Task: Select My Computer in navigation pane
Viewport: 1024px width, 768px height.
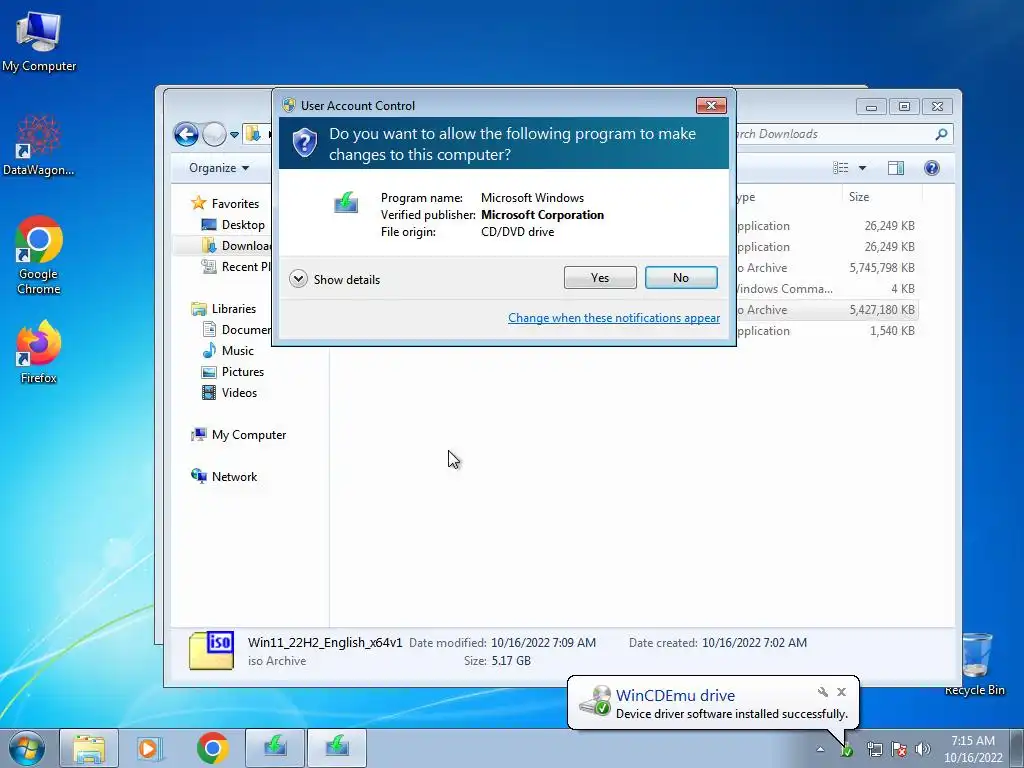Action: click(238, 435)
